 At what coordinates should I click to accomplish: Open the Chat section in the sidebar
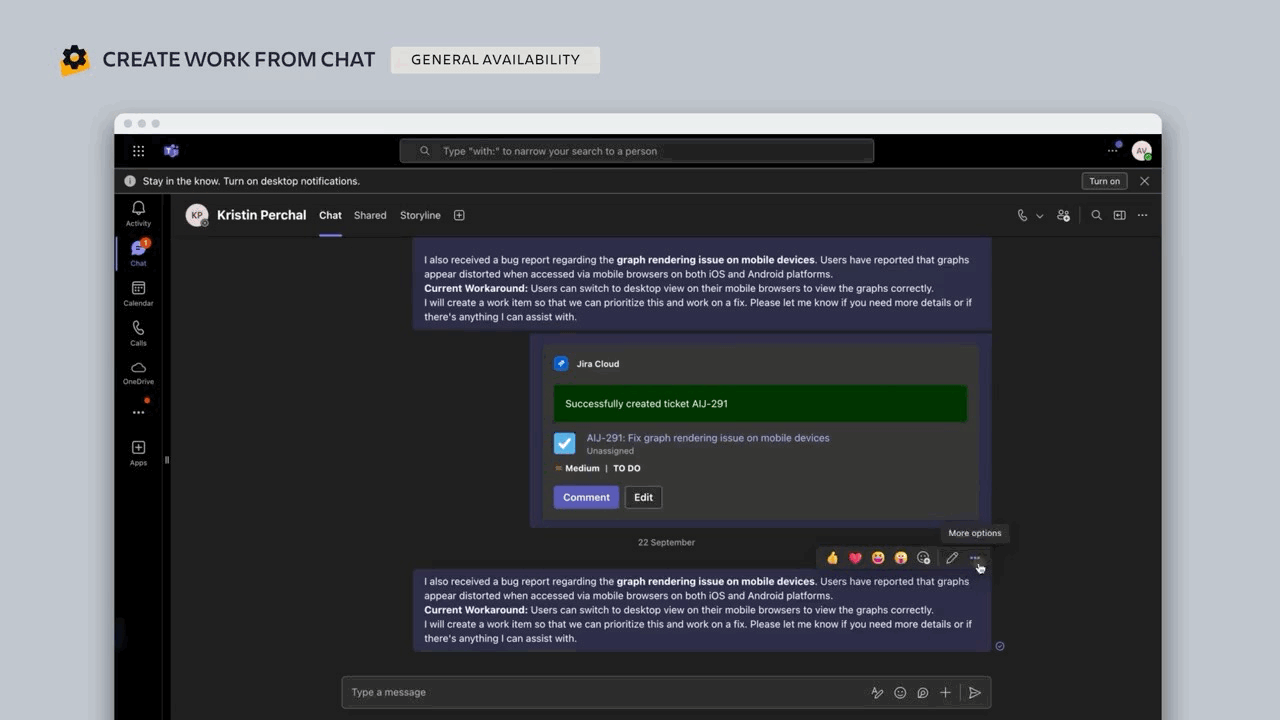[x=138, y=253]
